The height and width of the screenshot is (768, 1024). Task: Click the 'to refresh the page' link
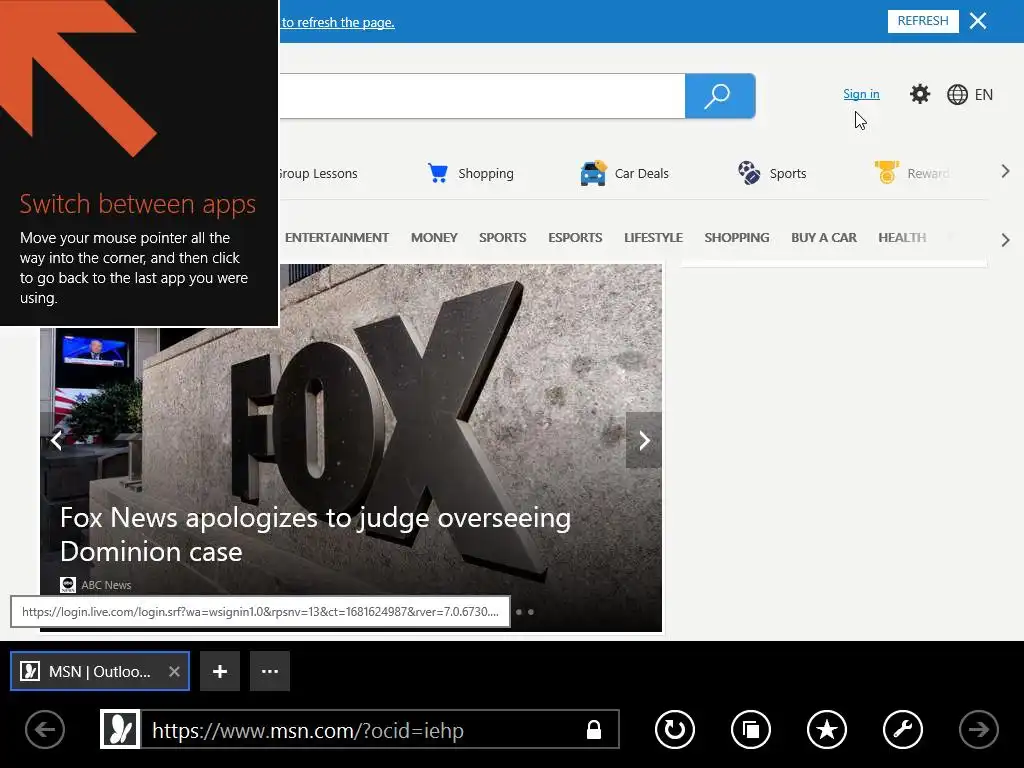click(x=338, y=22)
